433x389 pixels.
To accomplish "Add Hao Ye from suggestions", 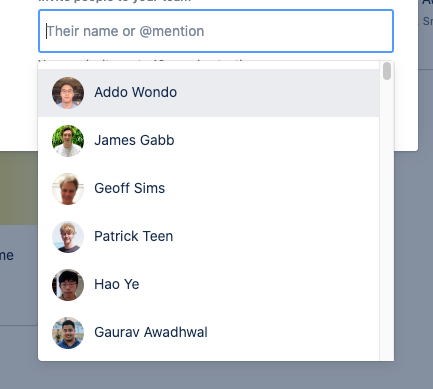I will tap(209, 285).
